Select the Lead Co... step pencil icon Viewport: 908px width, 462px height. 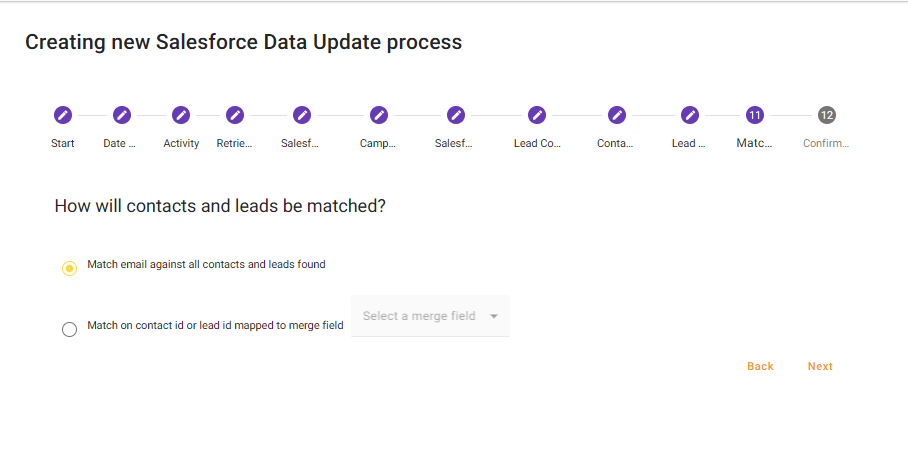point(537,115)
